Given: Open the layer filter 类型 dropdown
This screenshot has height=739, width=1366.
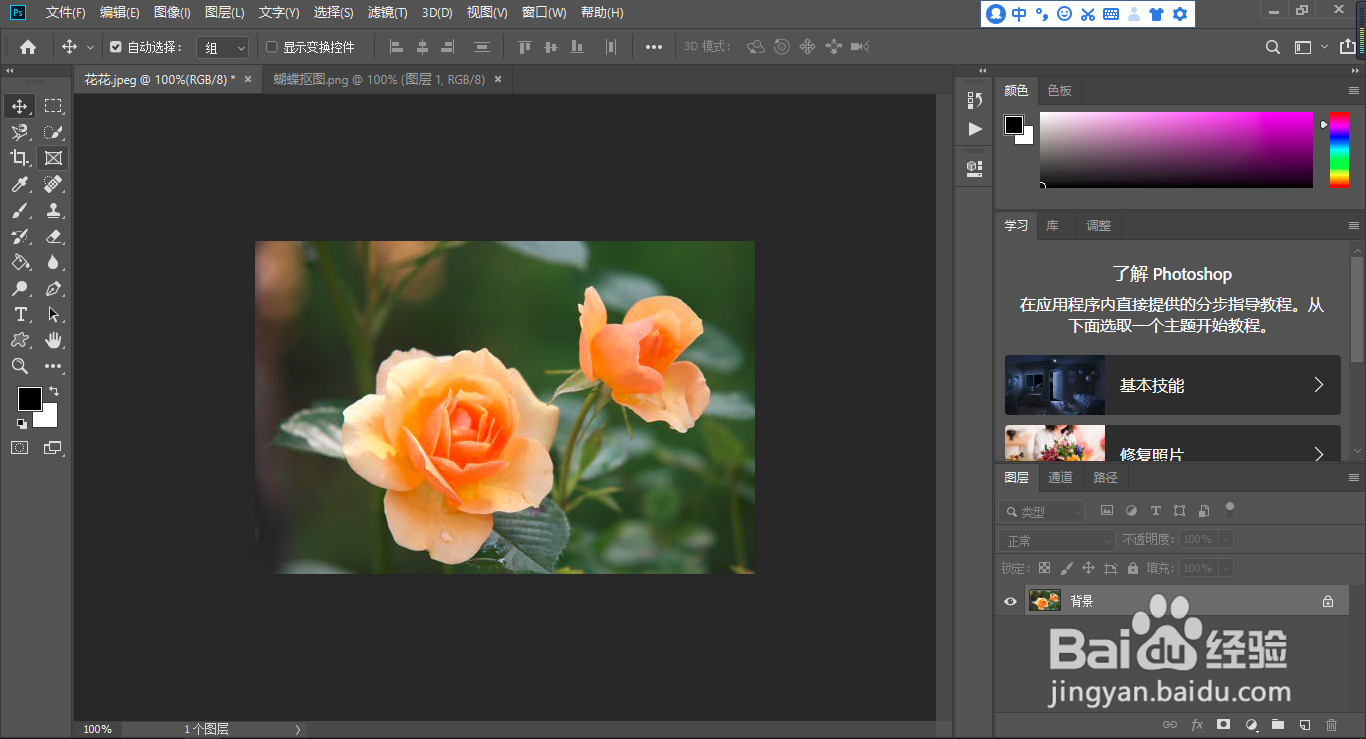Looking at the screenshot, I should 1043,511.
